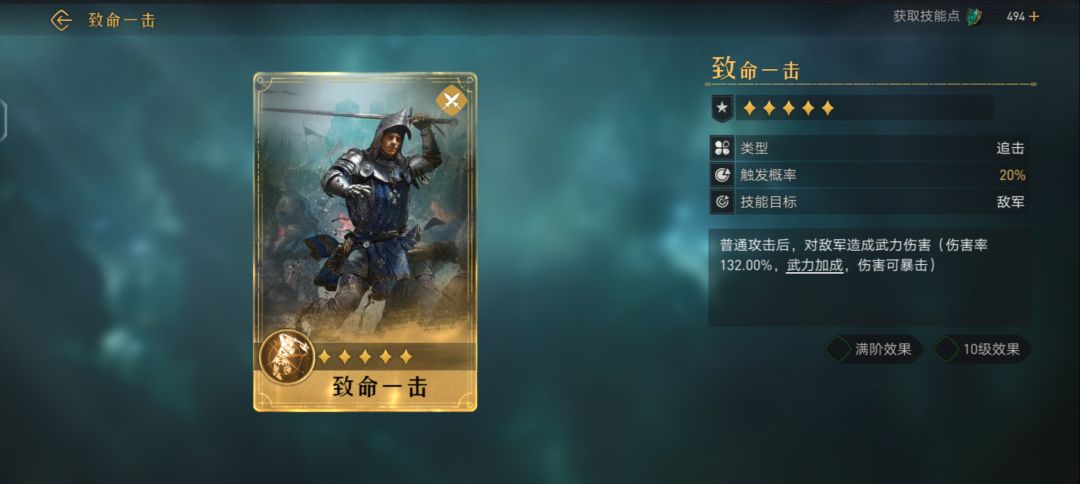Click the 20% trigger probability value

pyautogui.click(x=1012, y=176)
